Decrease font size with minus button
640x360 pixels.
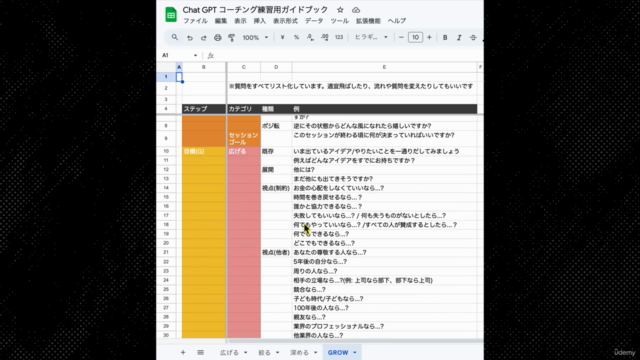(401, 37)
